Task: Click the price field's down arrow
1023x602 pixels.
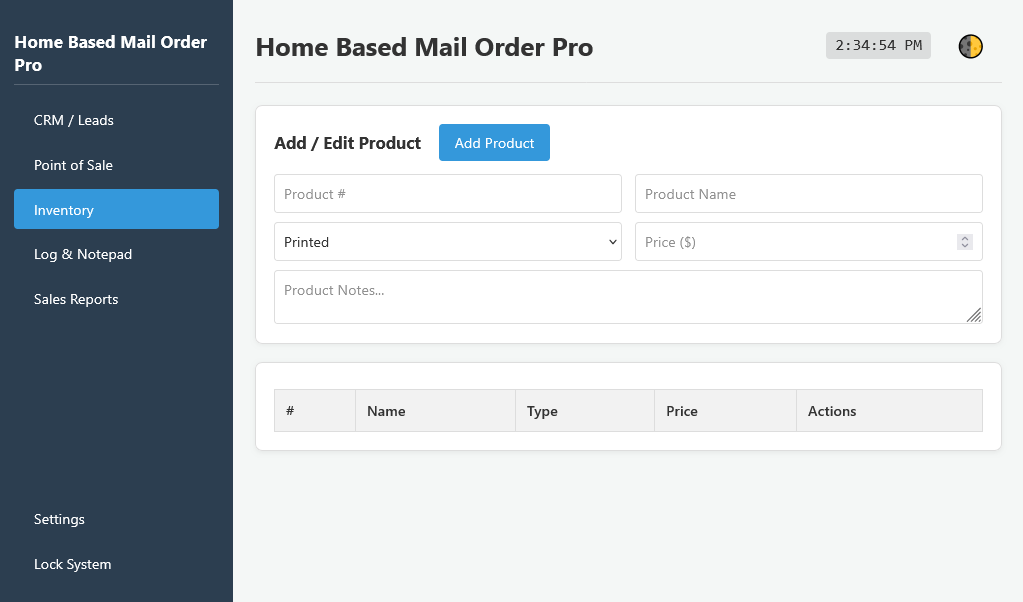Action: pos(965,246)
